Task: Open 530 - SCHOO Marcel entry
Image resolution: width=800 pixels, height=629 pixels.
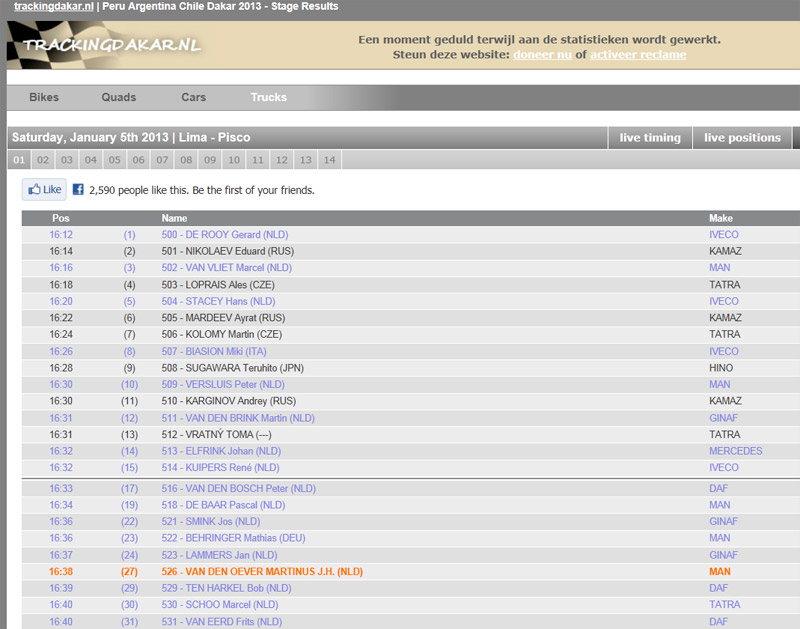Action: point(220,605)
